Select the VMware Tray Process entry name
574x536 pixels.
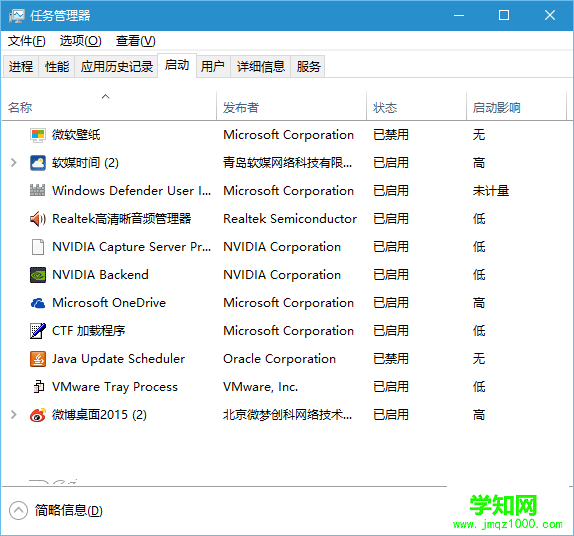(x=115, y=387)
